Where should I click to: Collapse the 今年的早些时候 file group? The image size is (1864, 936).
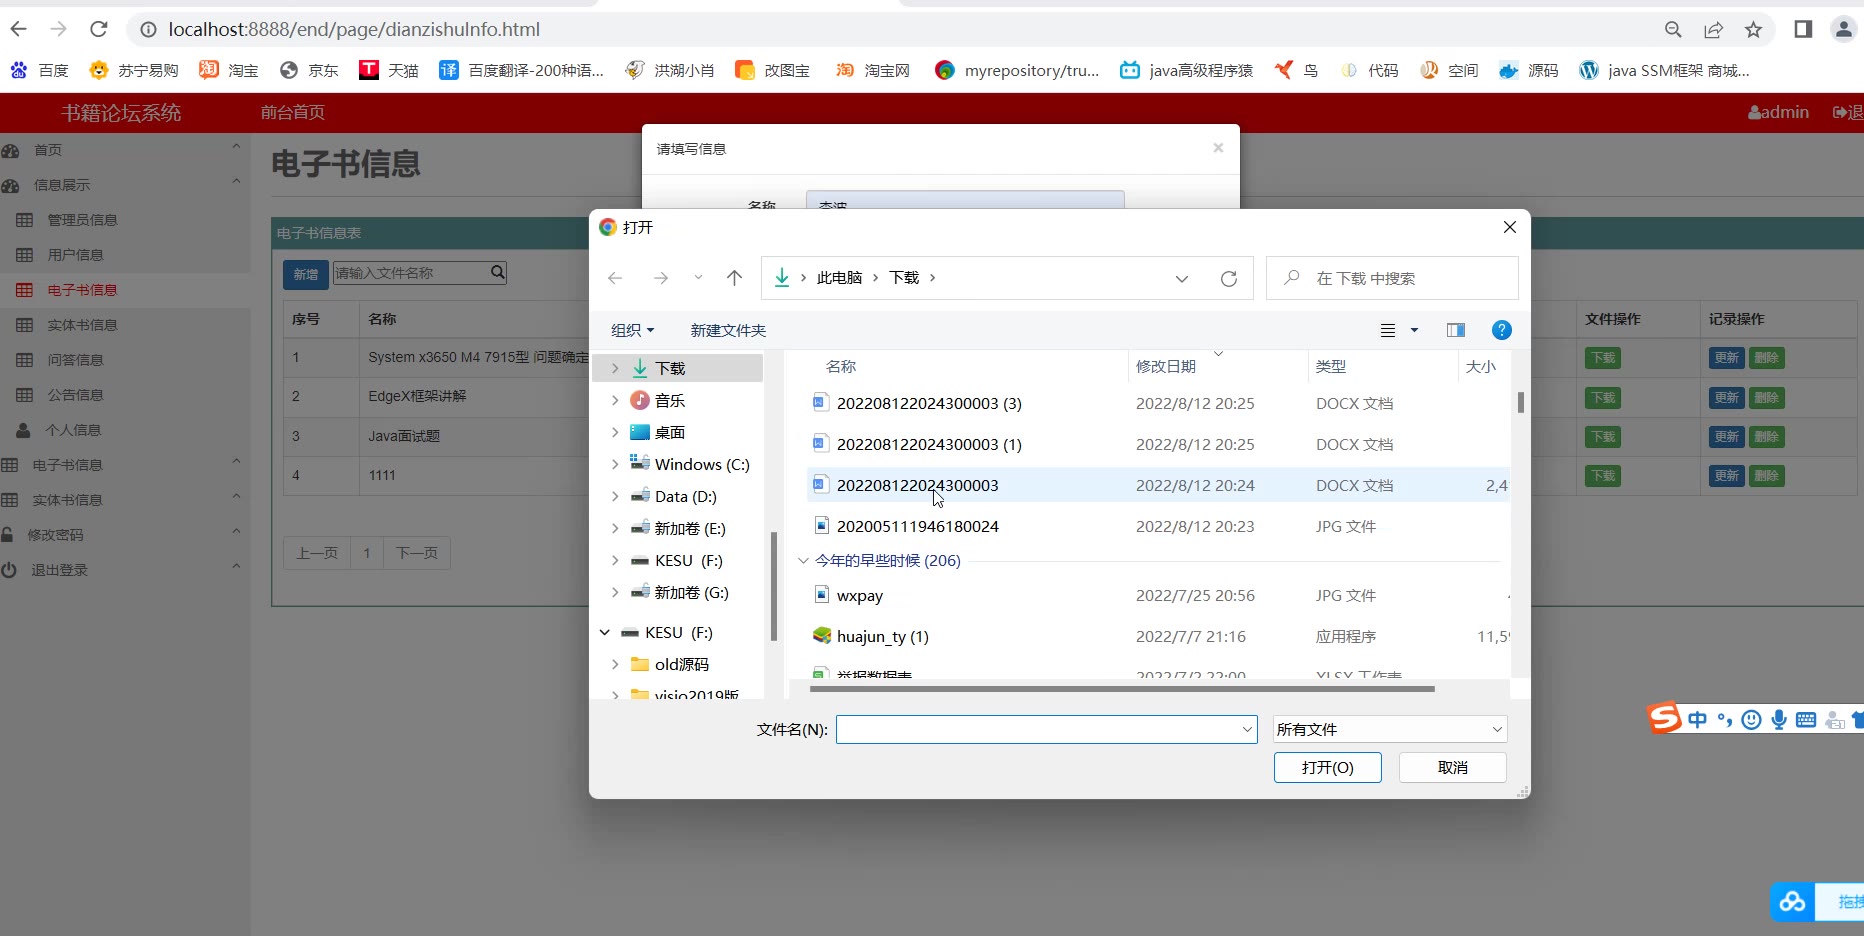[x=803, y=560]
